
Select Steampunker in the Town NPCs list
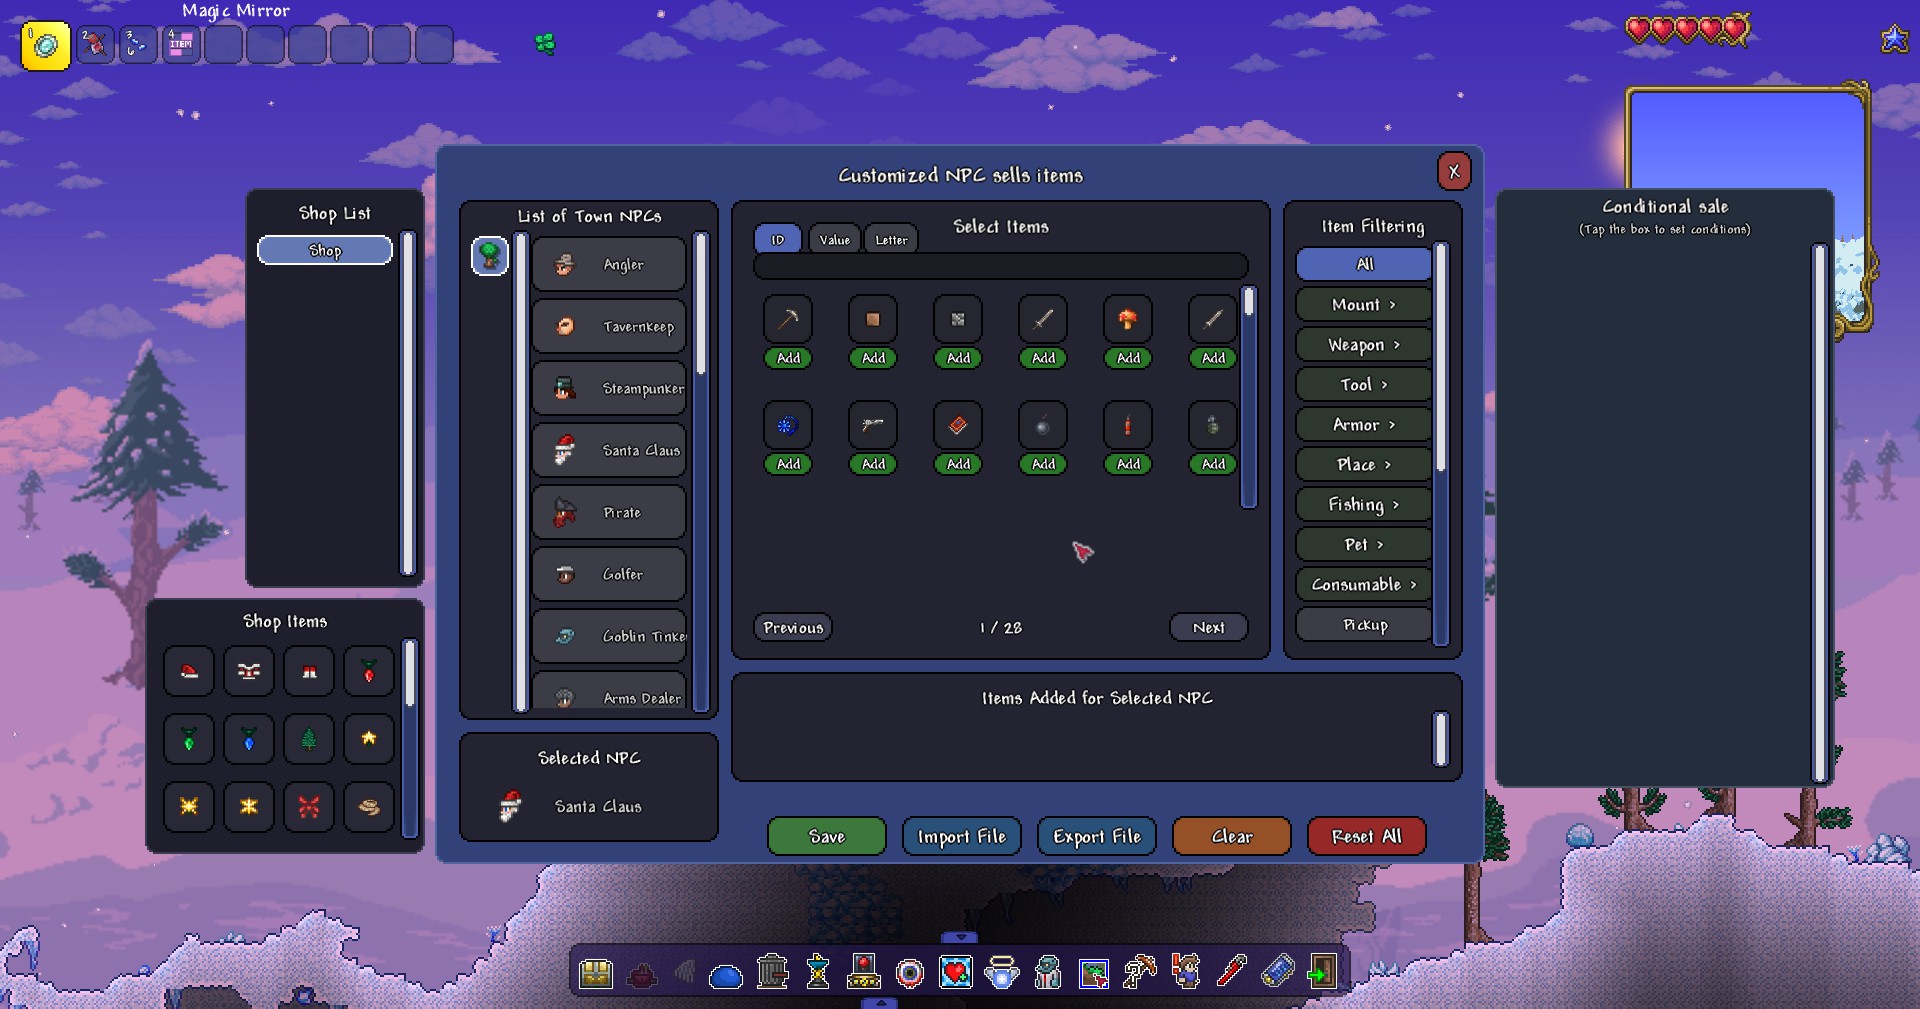(x=609, y=388)
